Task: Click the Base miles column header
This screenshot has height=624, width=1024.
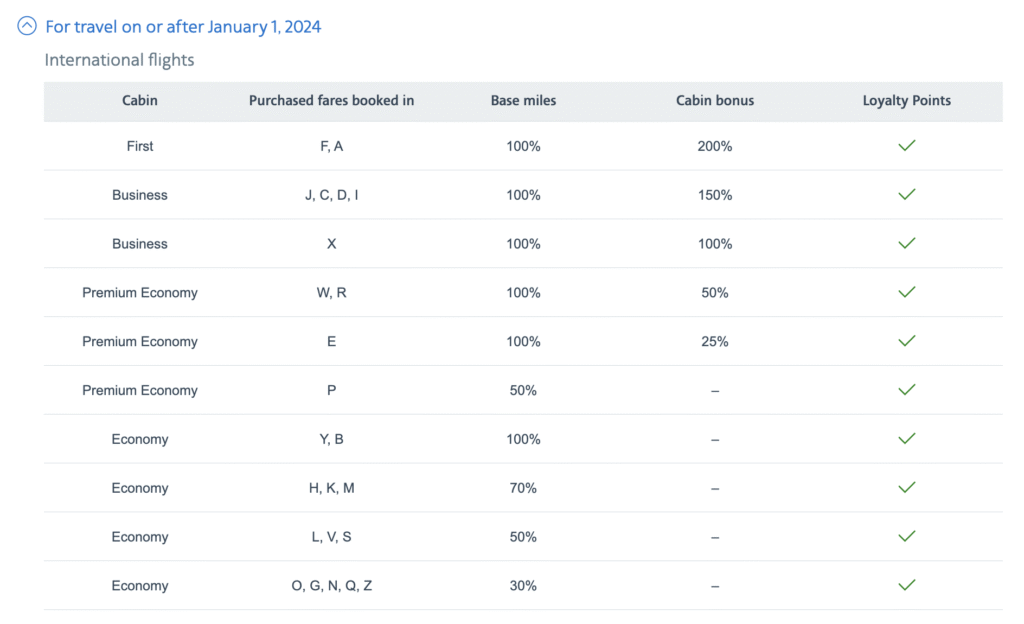Action: (x=523, y=101)
